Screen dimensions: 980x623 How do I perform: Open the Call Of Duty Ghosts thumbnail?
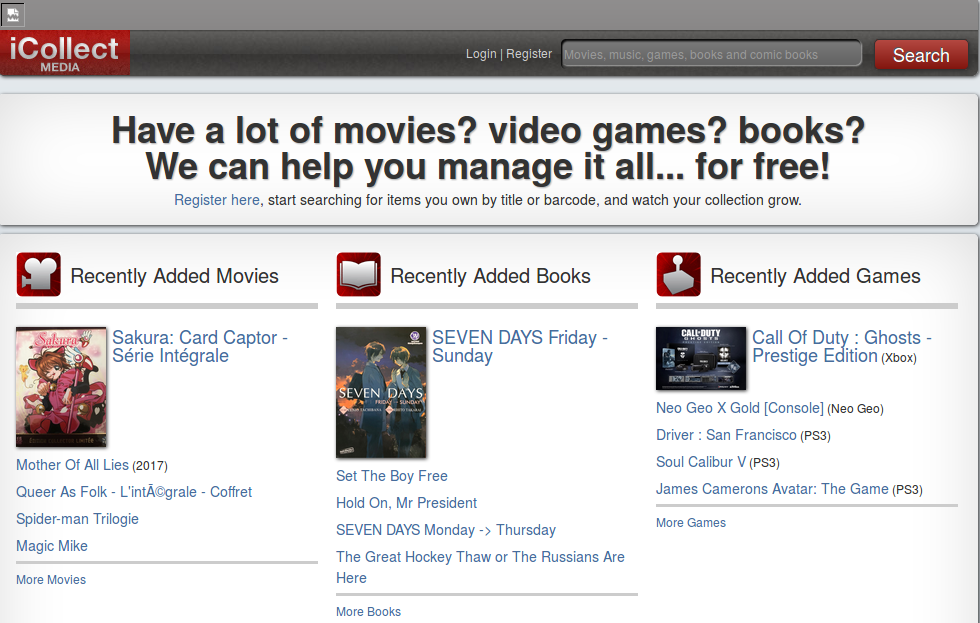(701, 358)
